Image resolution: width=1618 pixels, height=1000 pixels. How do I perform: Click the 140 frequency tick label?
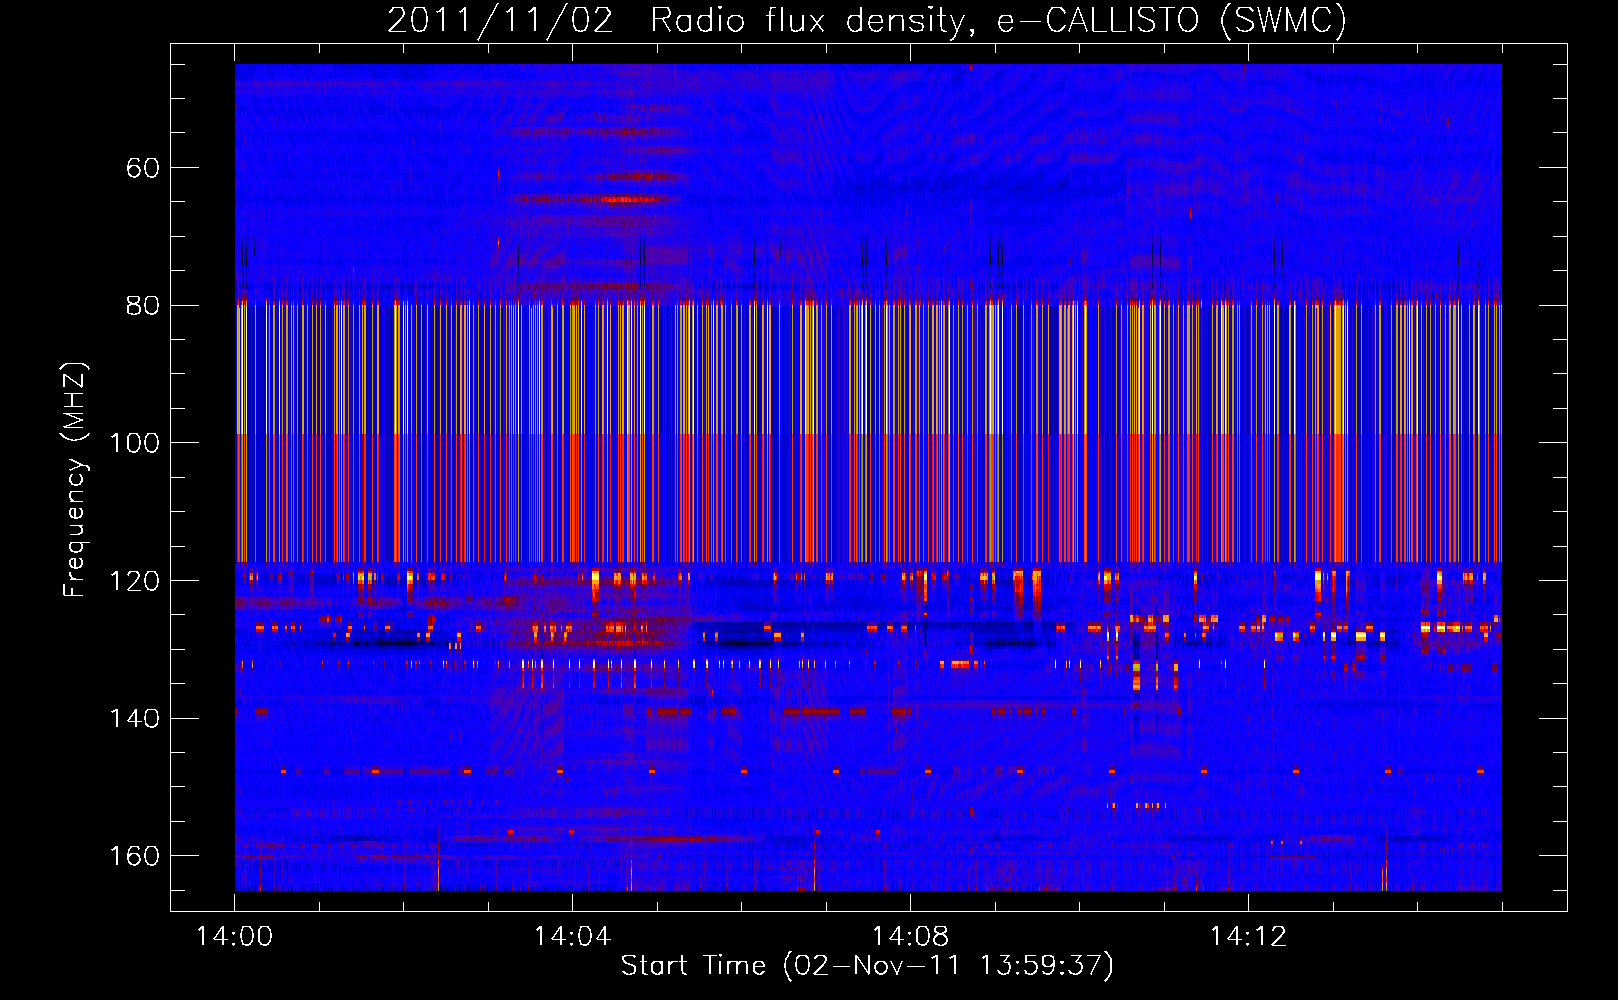(134, 718)
